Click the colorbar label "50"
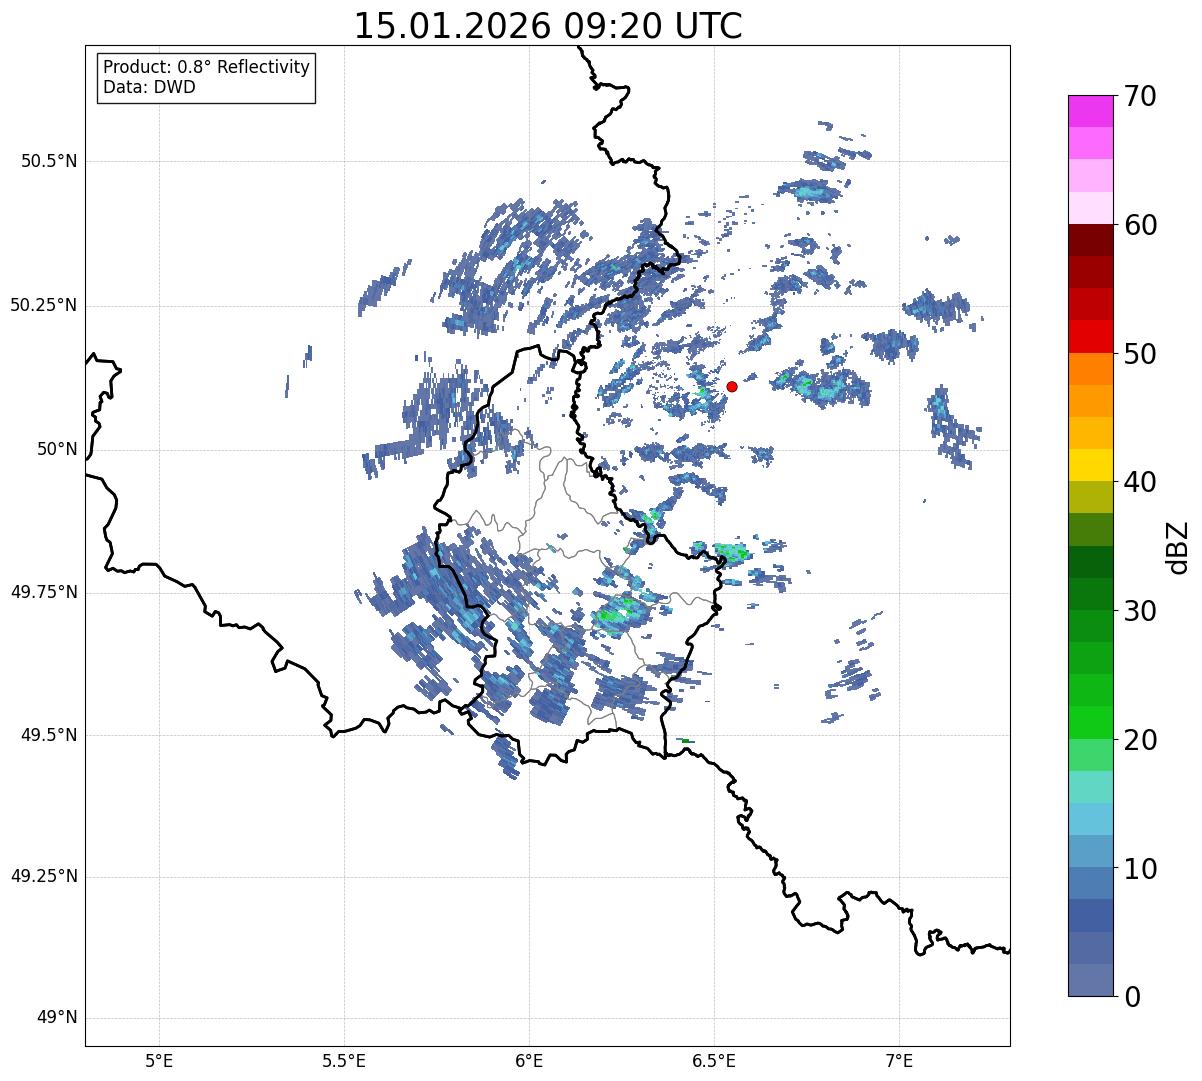 [1140, 354]
